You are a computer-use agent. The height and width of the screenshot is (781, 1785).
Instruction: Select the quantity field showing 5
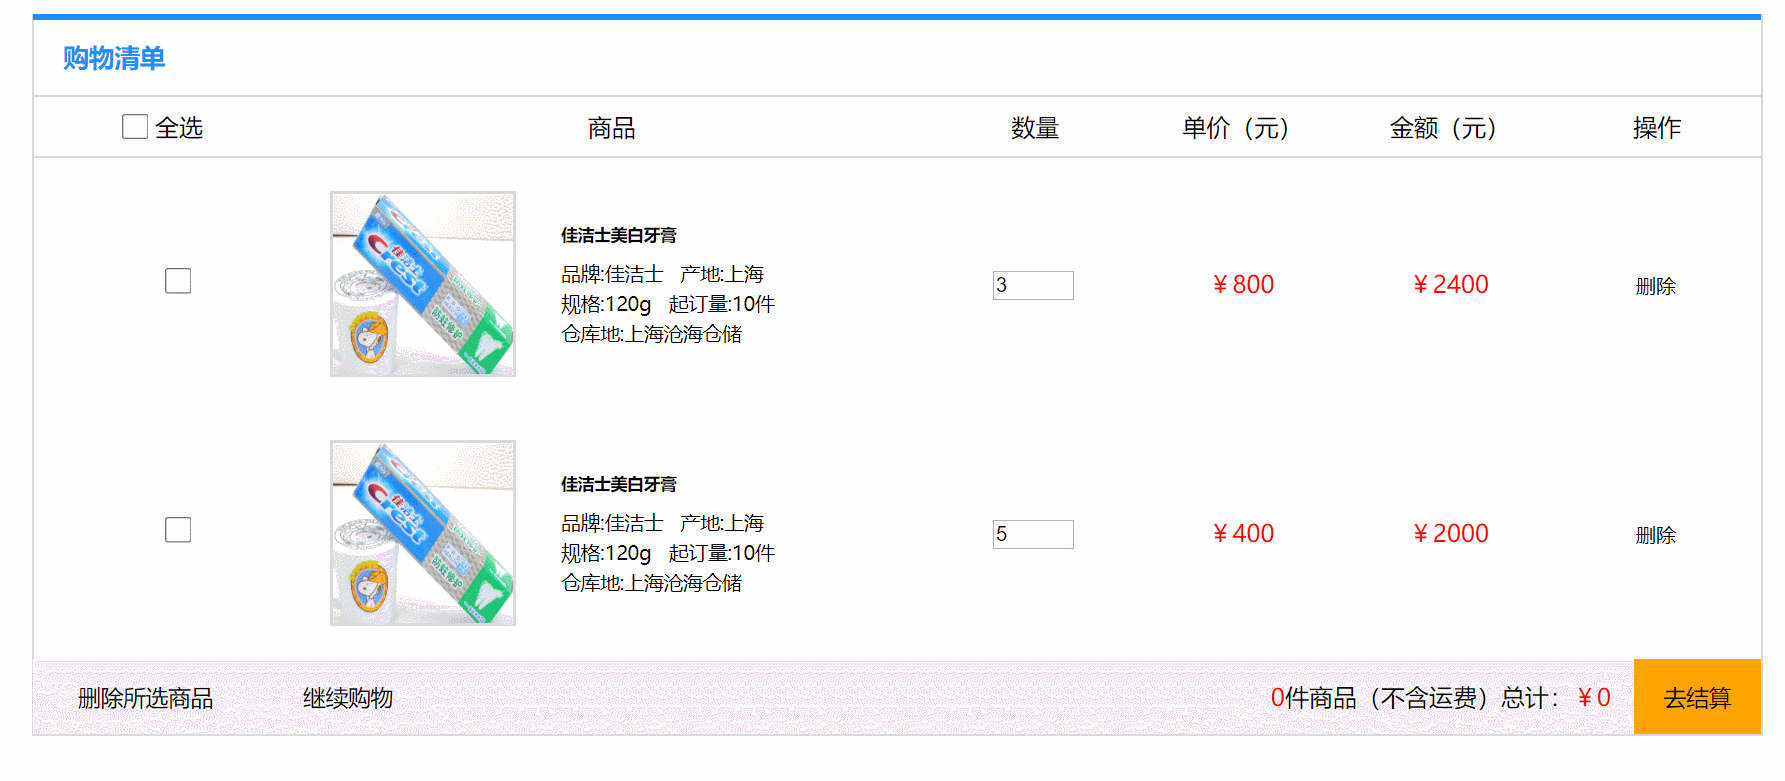coord(1032,534)
